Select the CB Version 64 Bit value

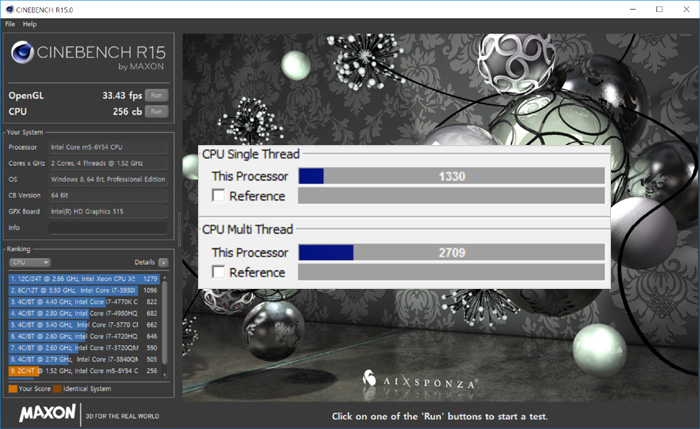click(108, 196)
